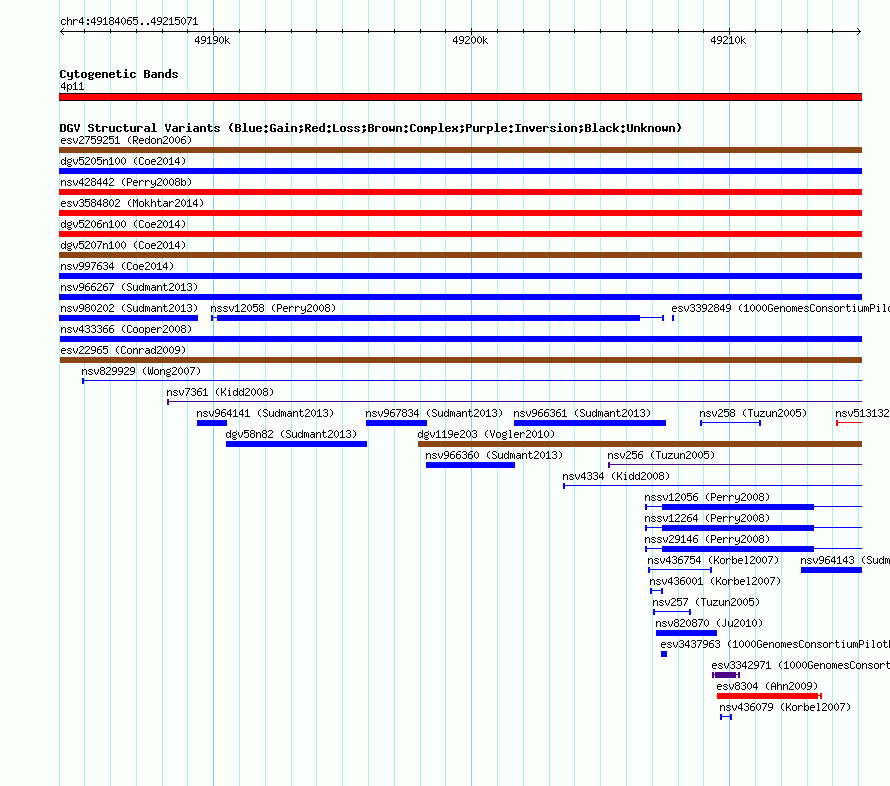
Task: Click the 49200k ruler tick label
Action: (x=470, y=40)
